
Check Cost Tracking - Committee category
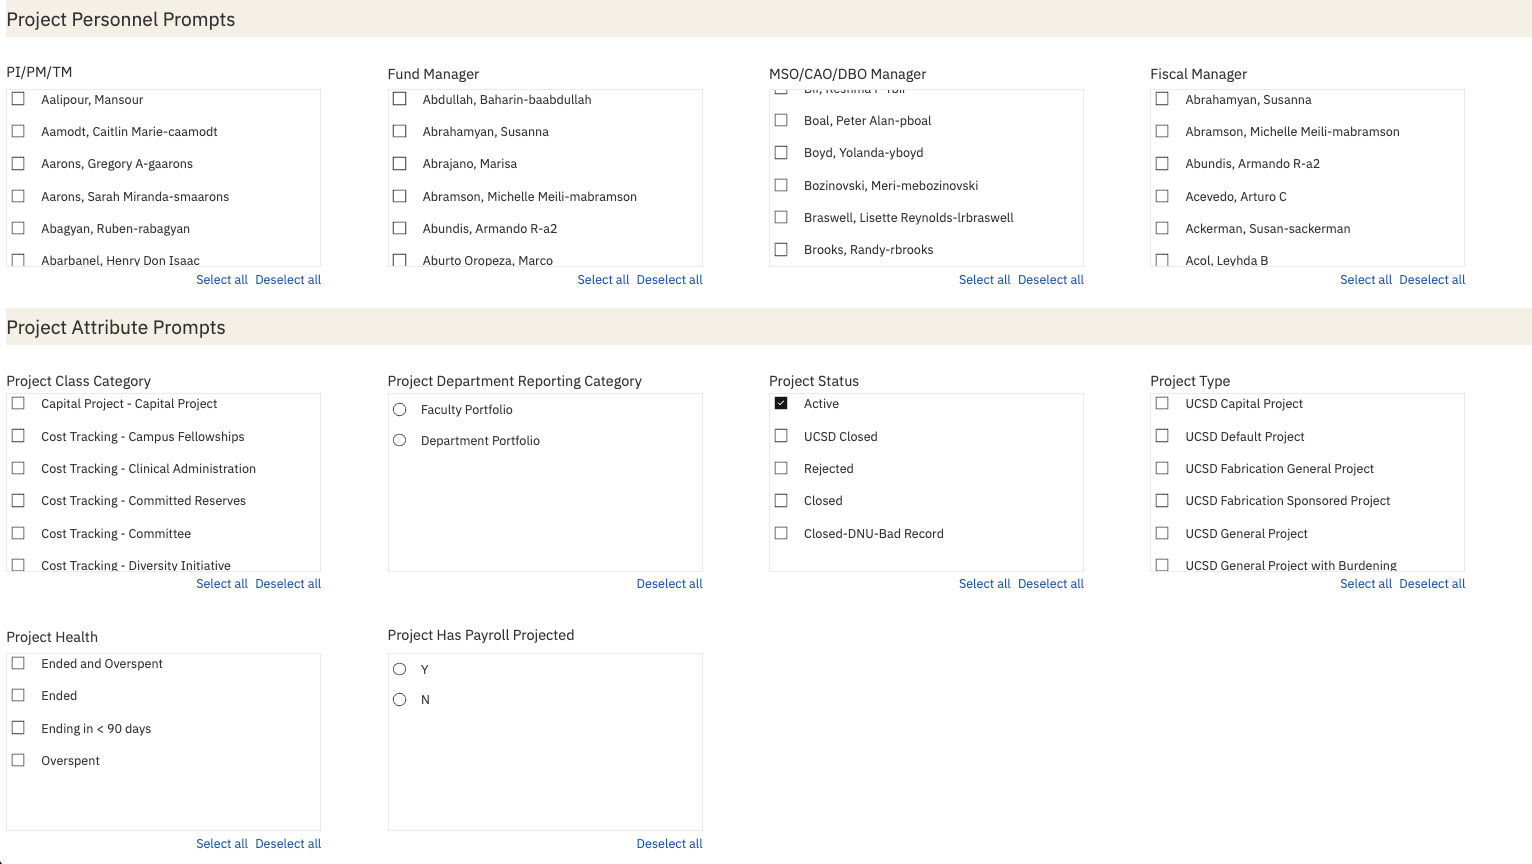pos(17,532)
